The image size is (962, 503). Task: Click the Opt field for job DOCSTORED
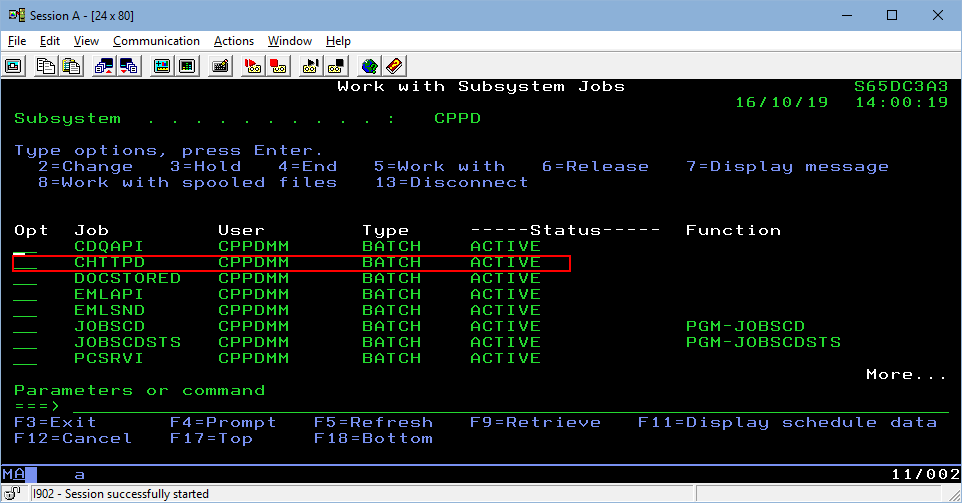[x=25, y=278]
